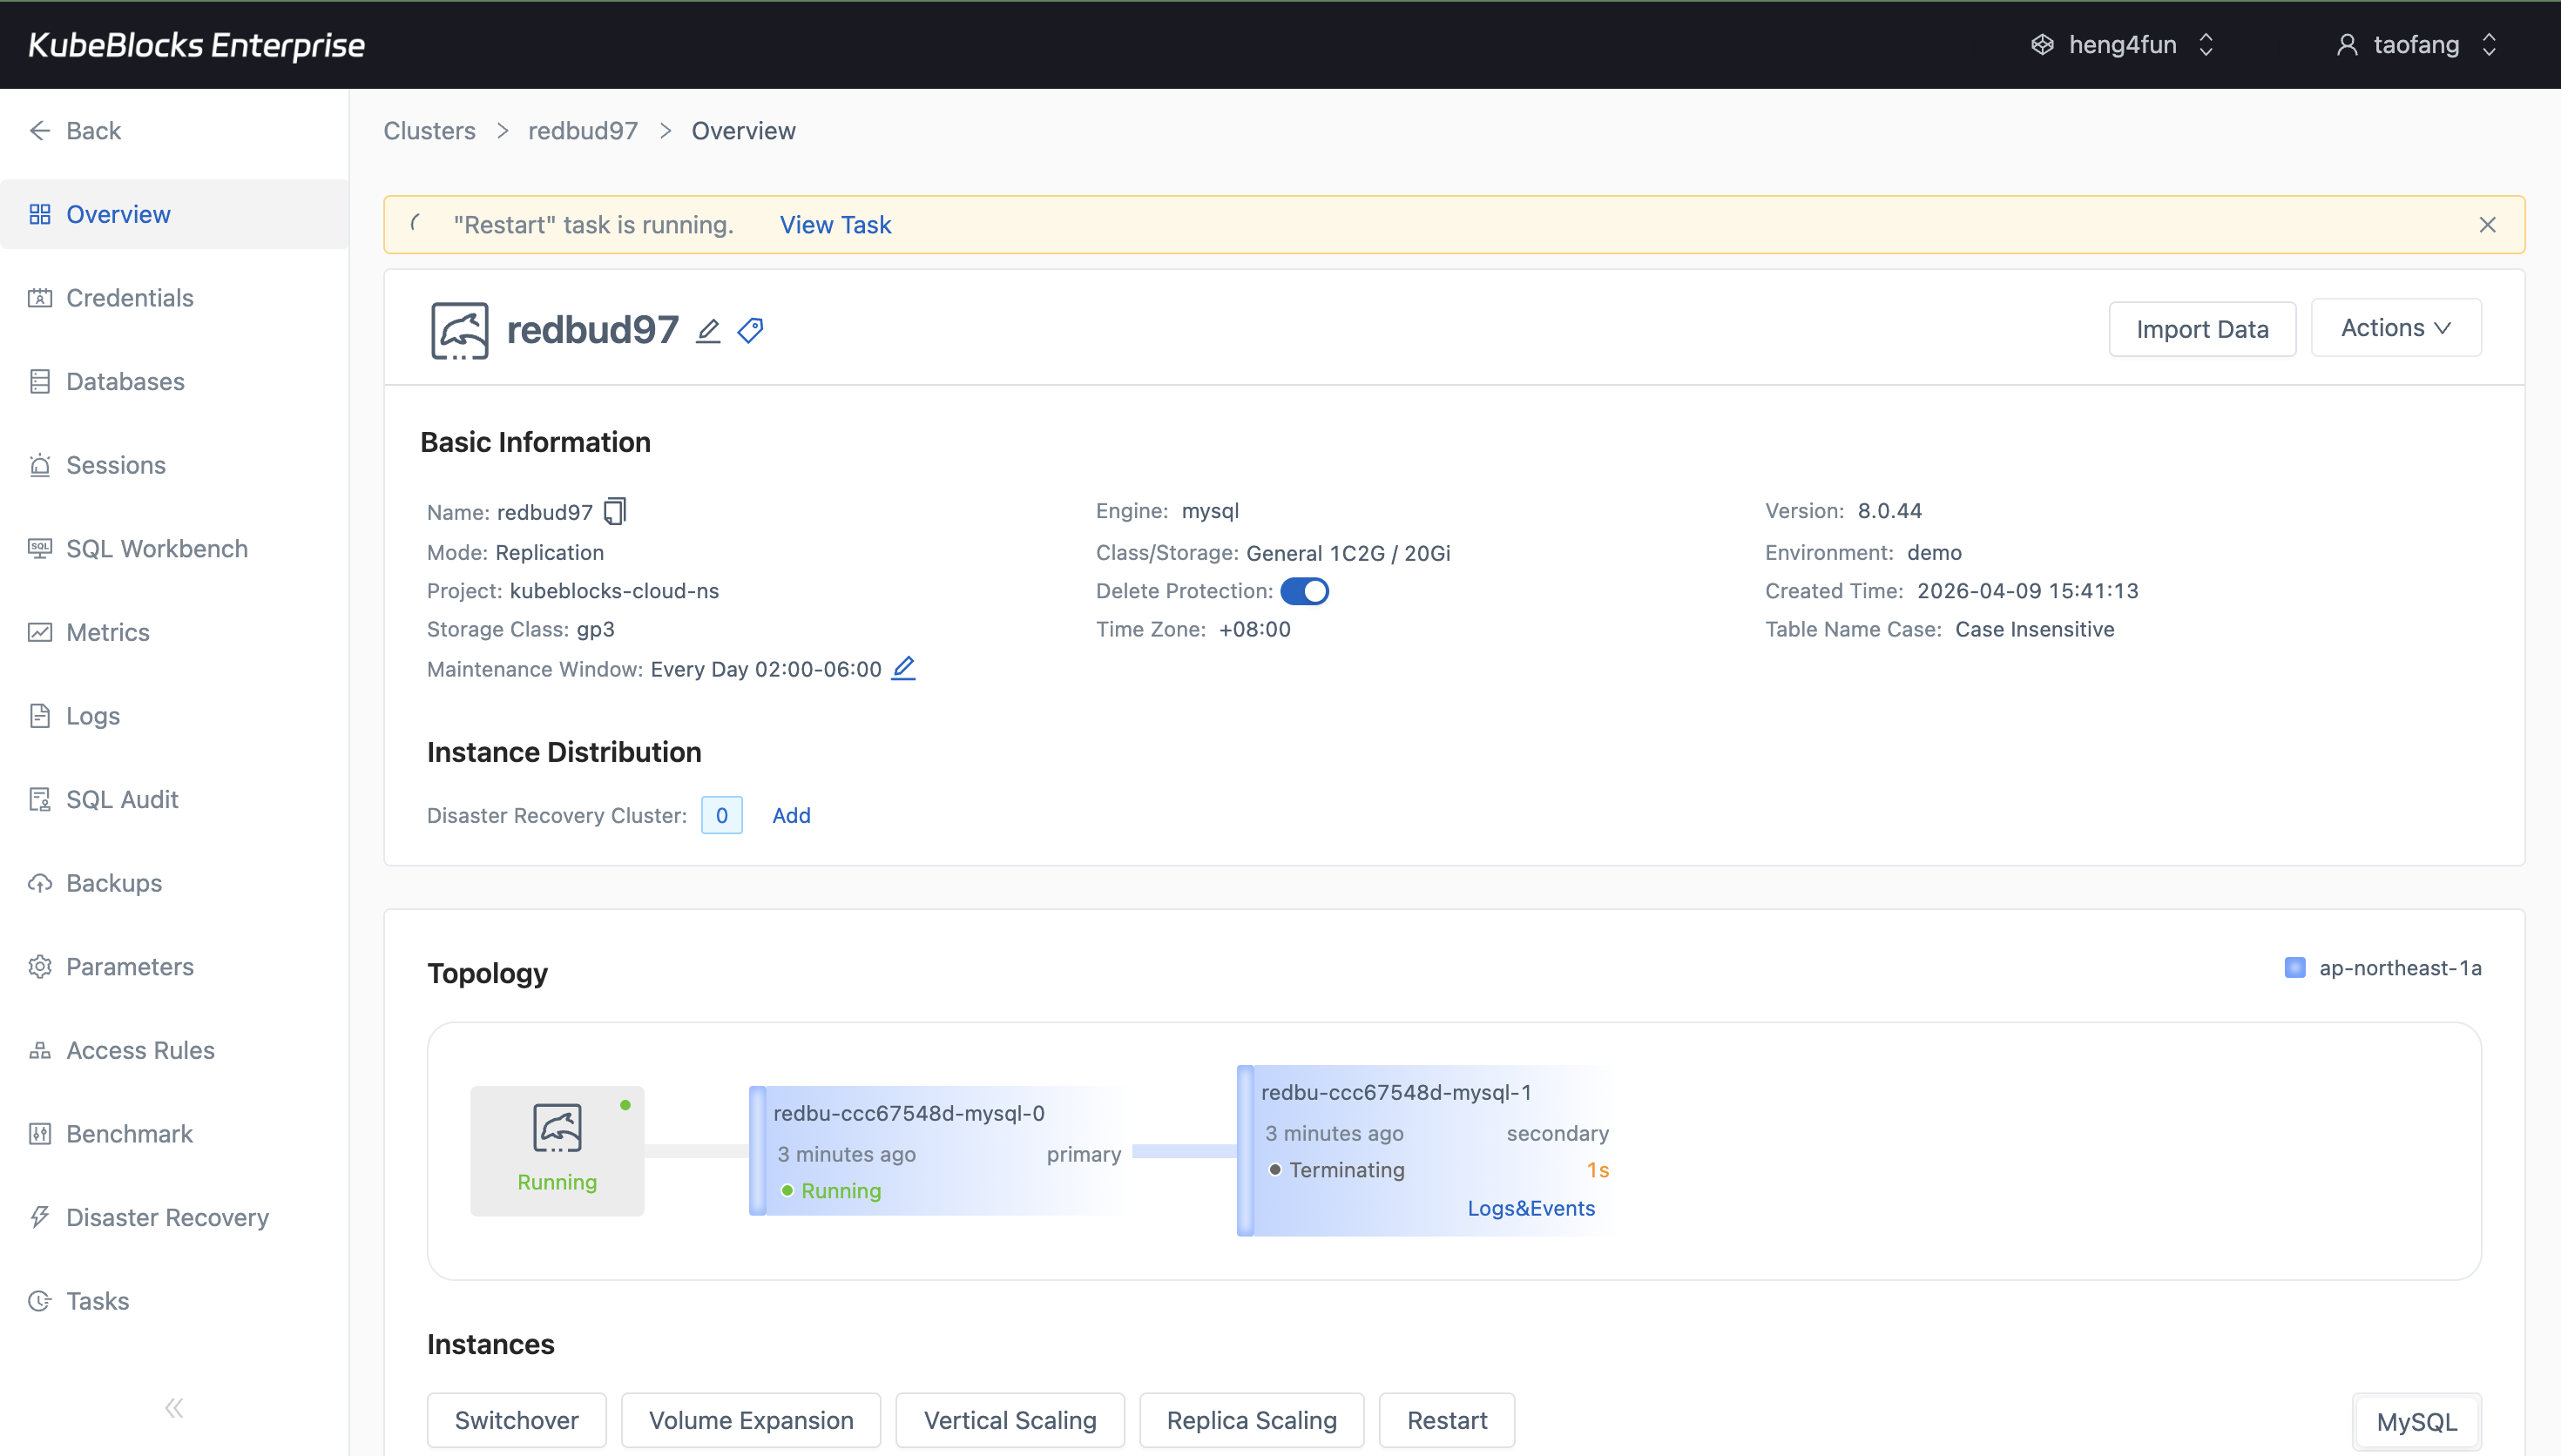This screenshot has height=1456, width=2561.
Task: Click the edit pencil beside redbud97 title
Action: coord(707,330)
